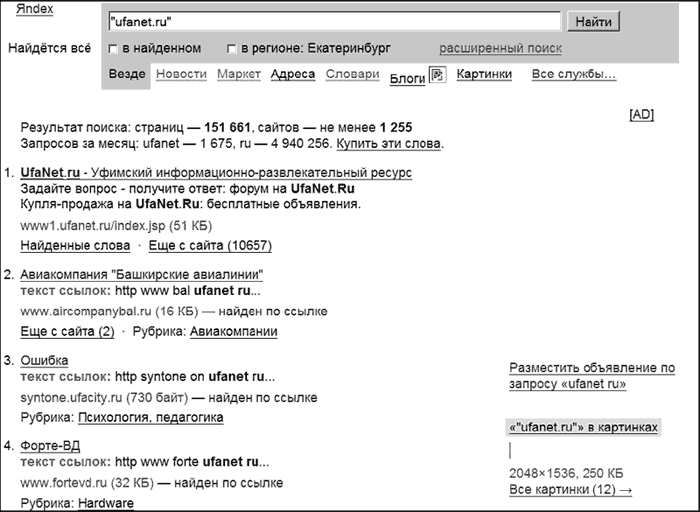
Task: Open 'Купить эти слова' link
Action: click(x=388, y=144)
